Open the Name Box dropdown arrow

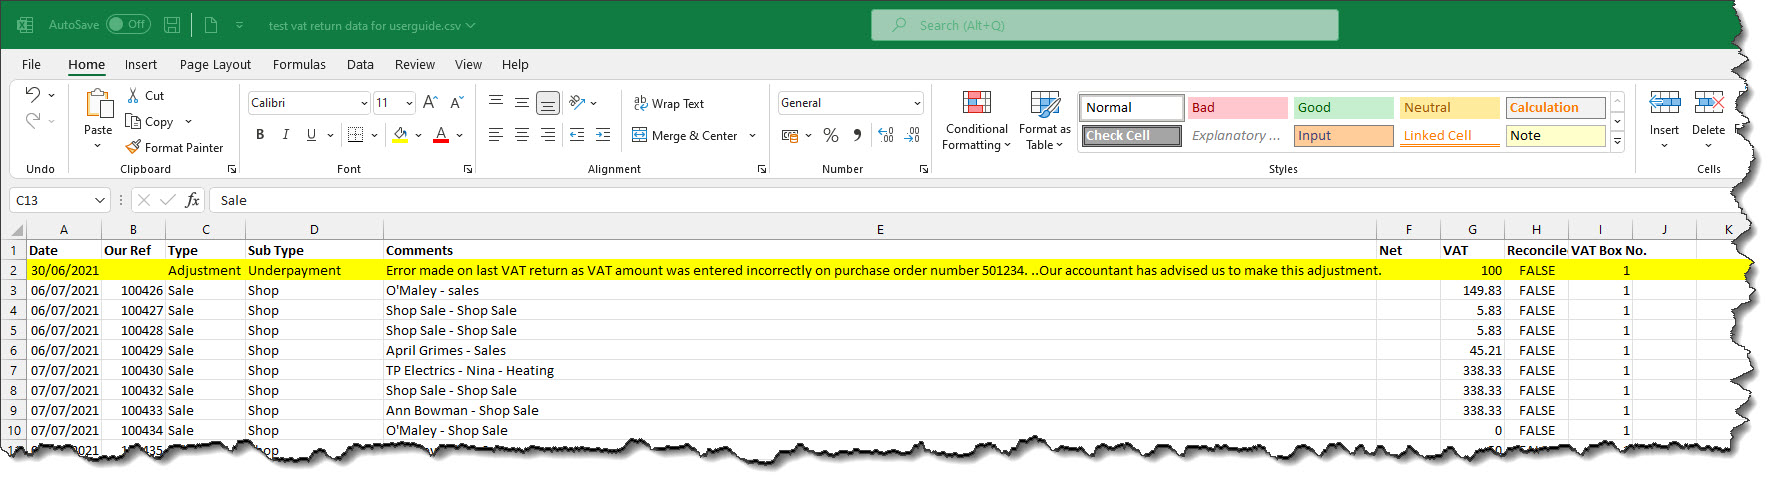pos(99,200)
